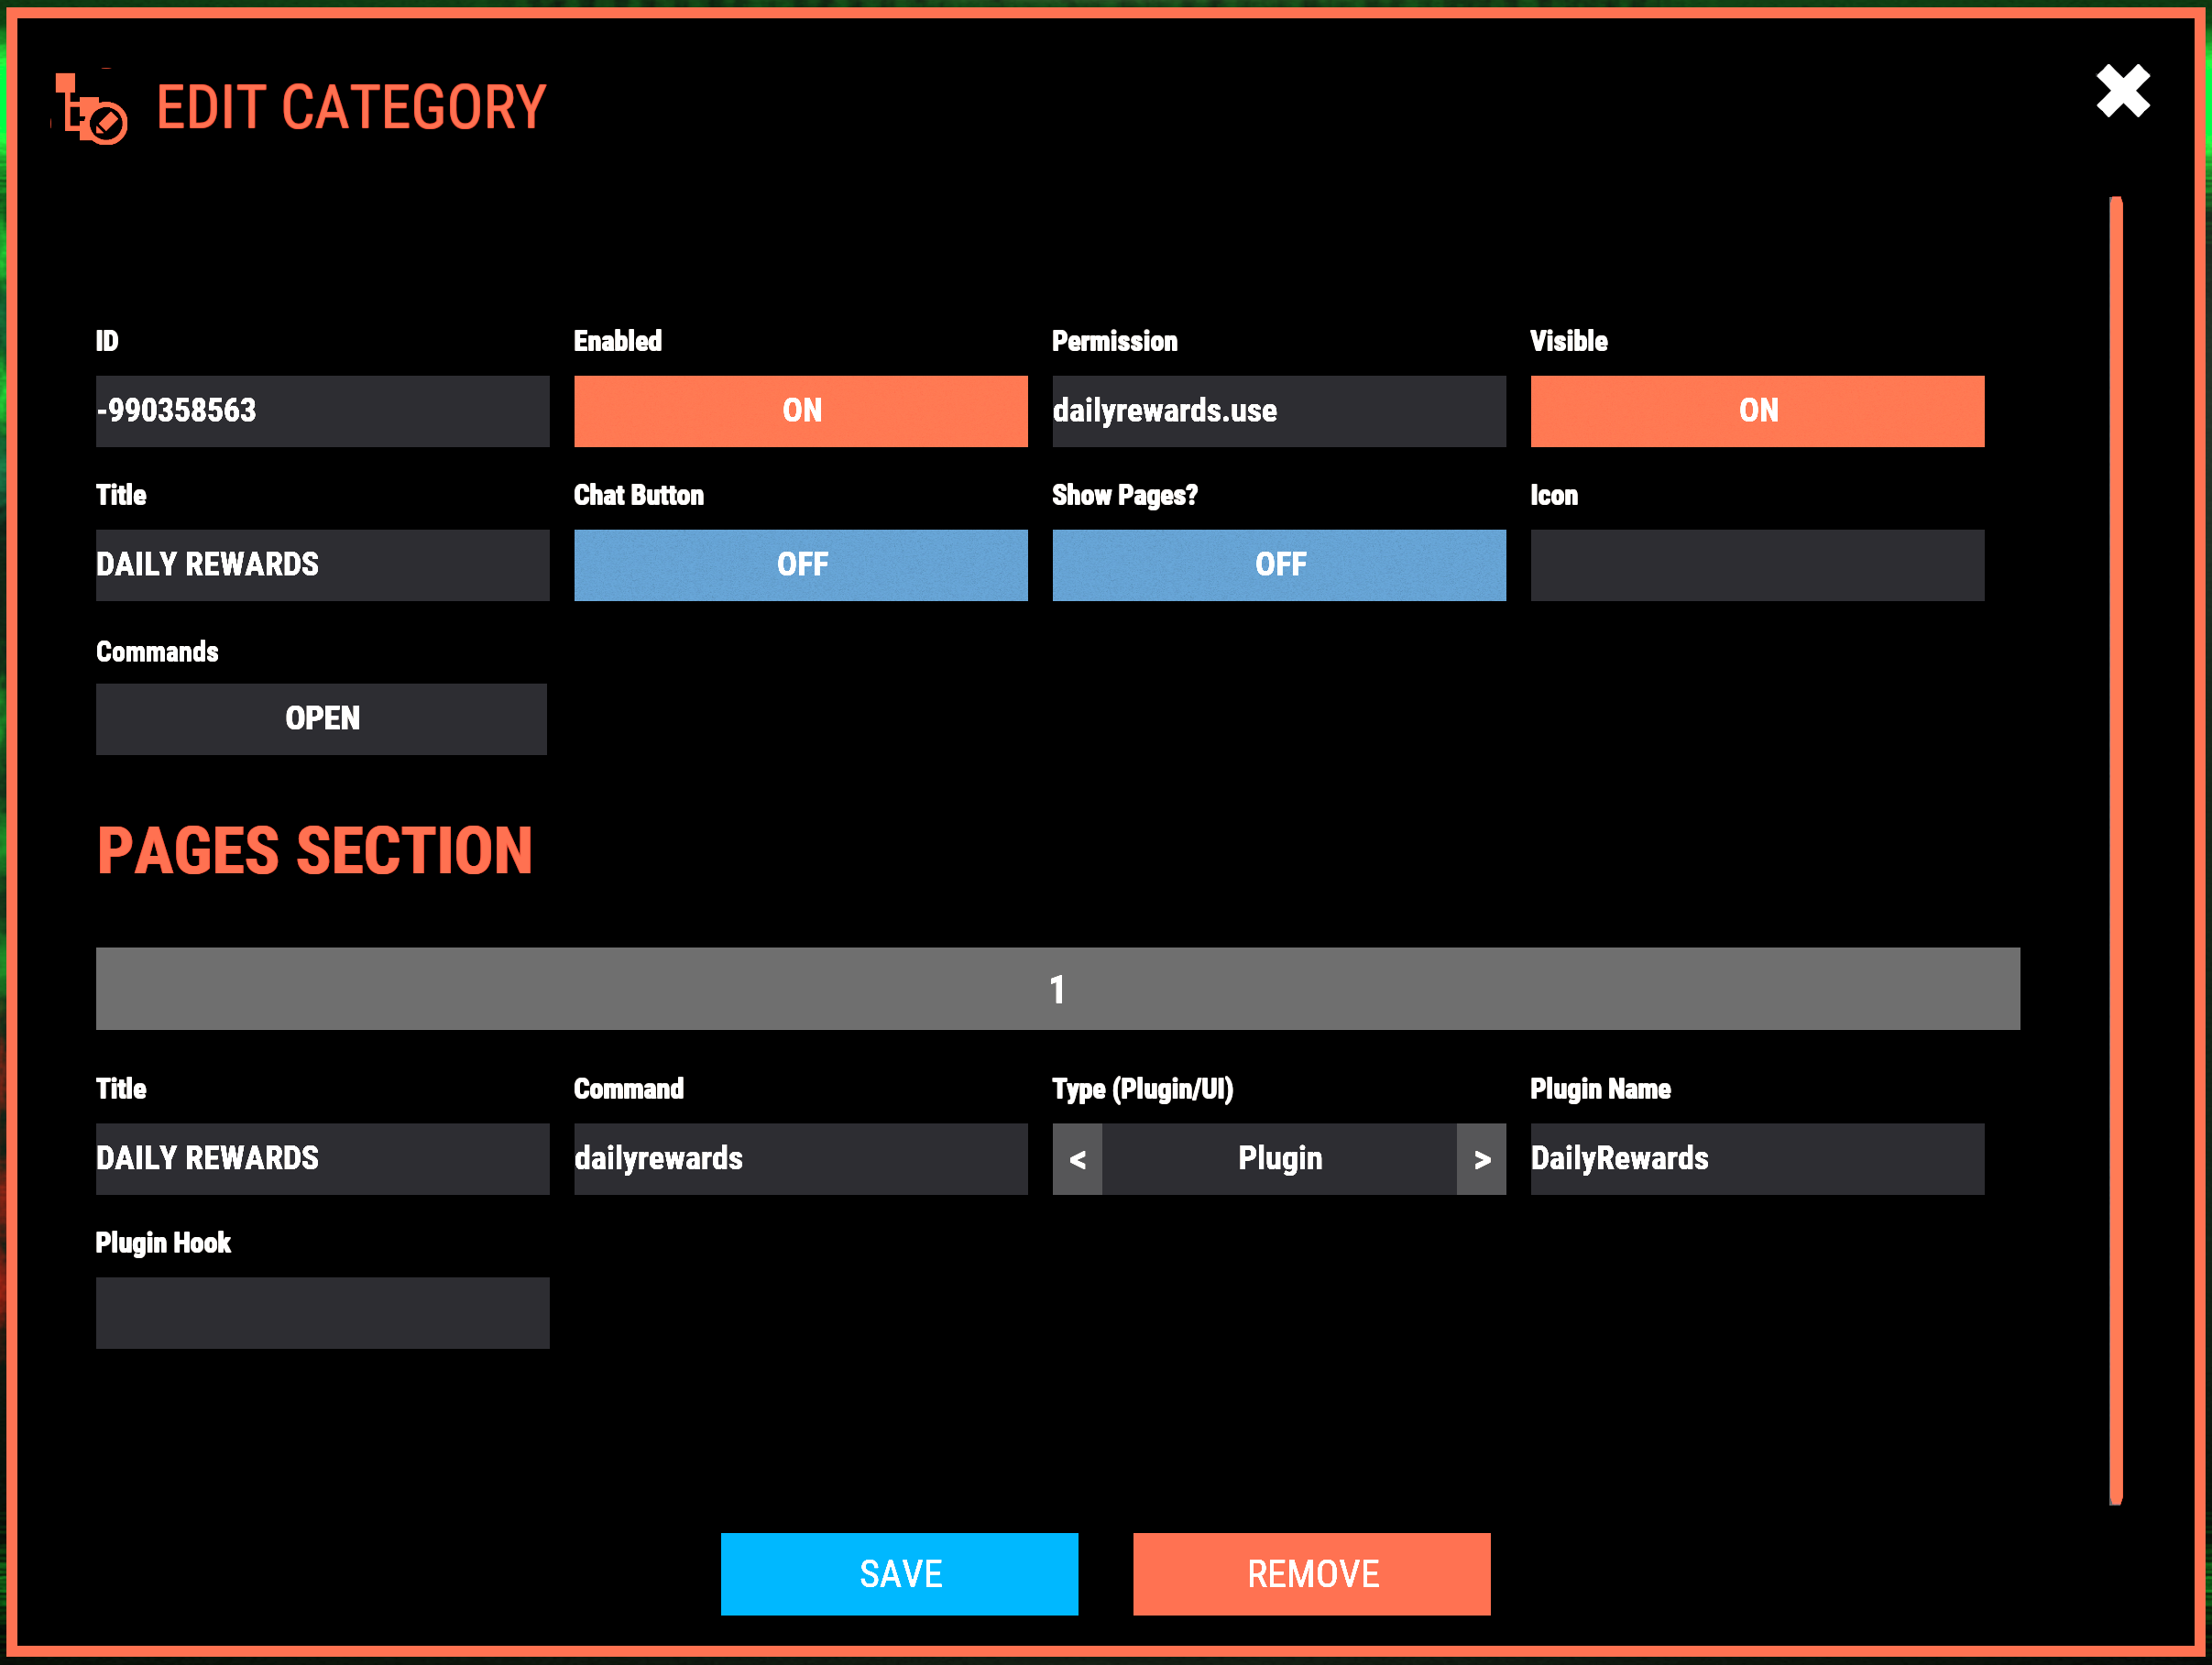This screenshot has width=2212, height=1665.
Task: Toggle the Enabled switch off
Action: click(x=800, y=411)
